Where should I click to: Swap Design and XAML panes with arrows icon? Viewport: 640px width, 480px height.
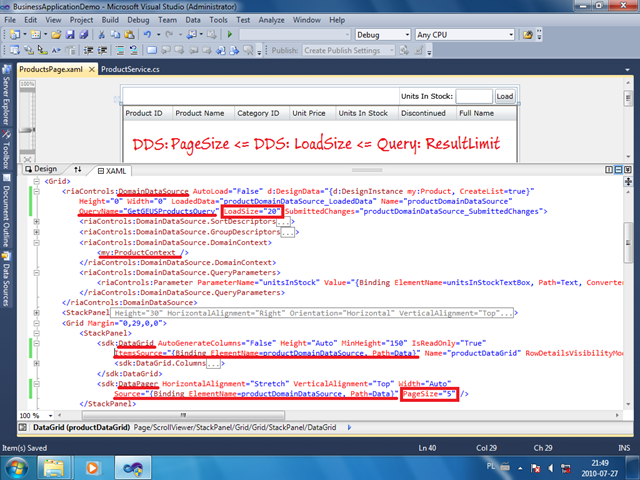coord(78,169)
